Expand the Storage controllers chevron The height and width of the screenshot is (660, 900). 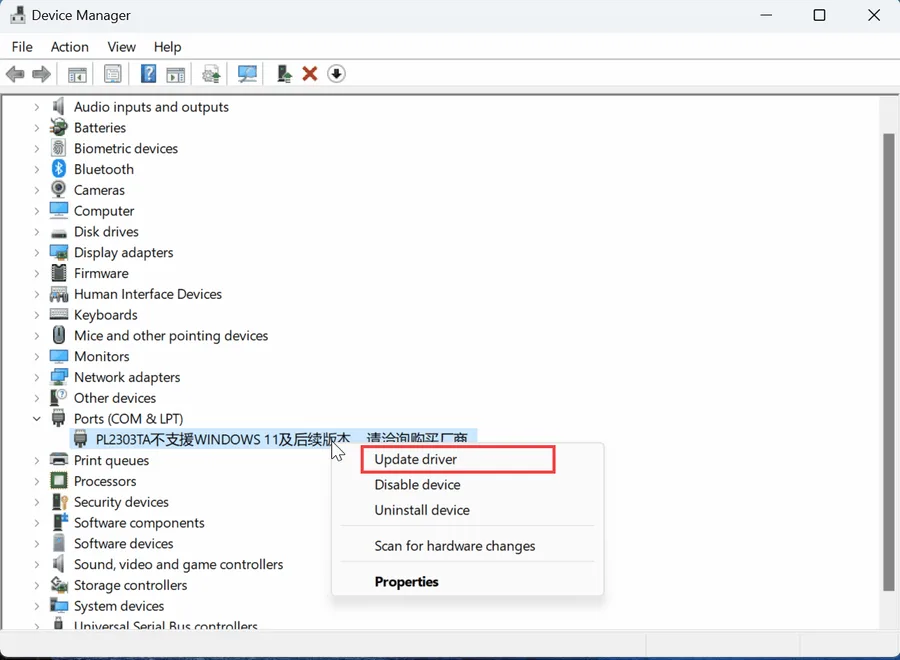click(37, 585)
